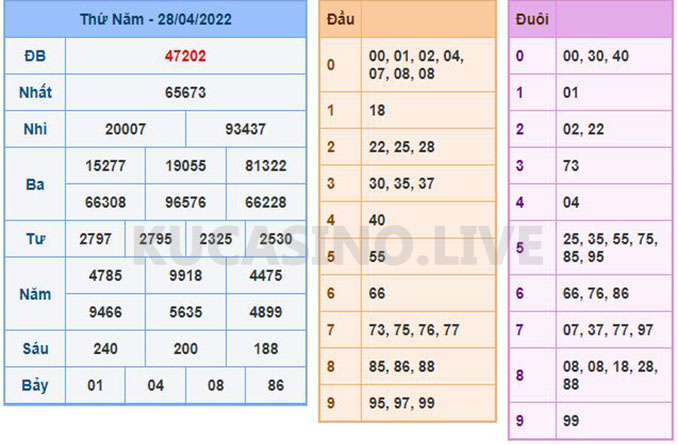
Task: Click Đầu row 6 value 66
Action: tap(377, 294)
